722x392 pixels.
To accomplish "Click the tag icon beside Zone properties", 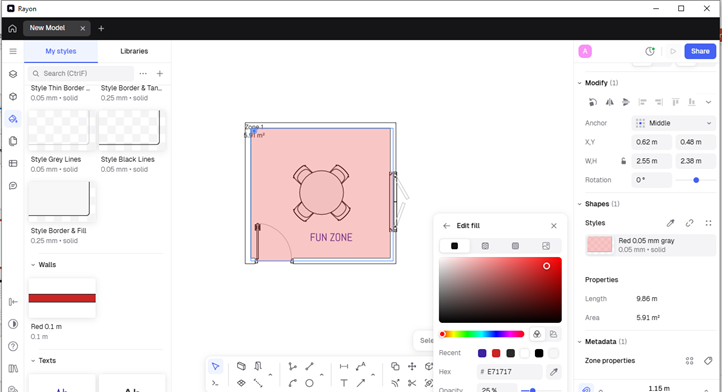I will pos(708,361).
